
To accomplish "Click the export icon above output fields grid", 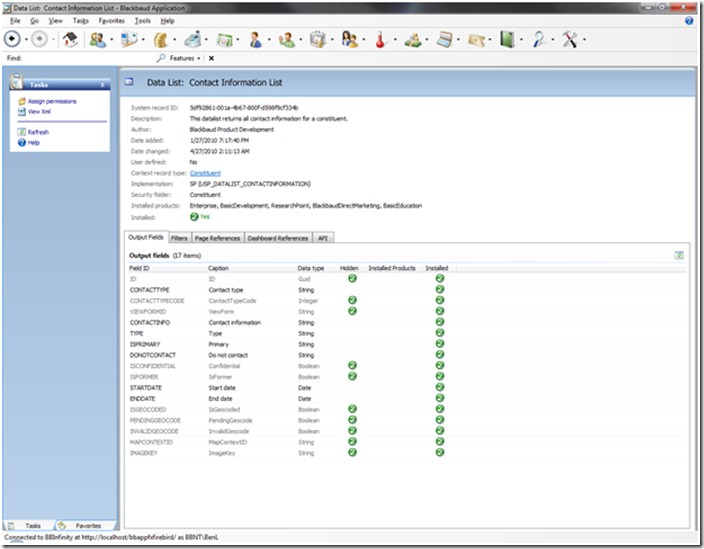I will click(x=679, y=255).
